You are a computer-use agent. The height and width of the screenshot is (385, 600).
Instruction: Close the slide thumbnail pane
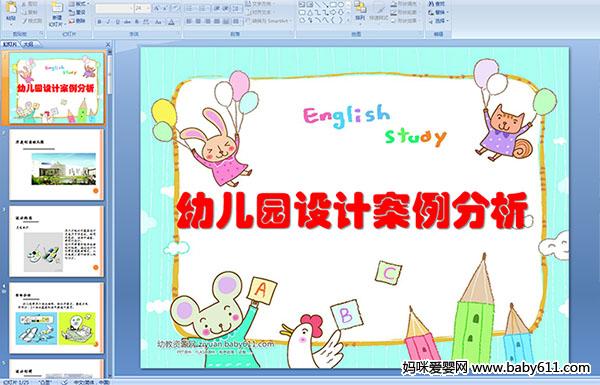pyautogui.click(x=108, y=44)
